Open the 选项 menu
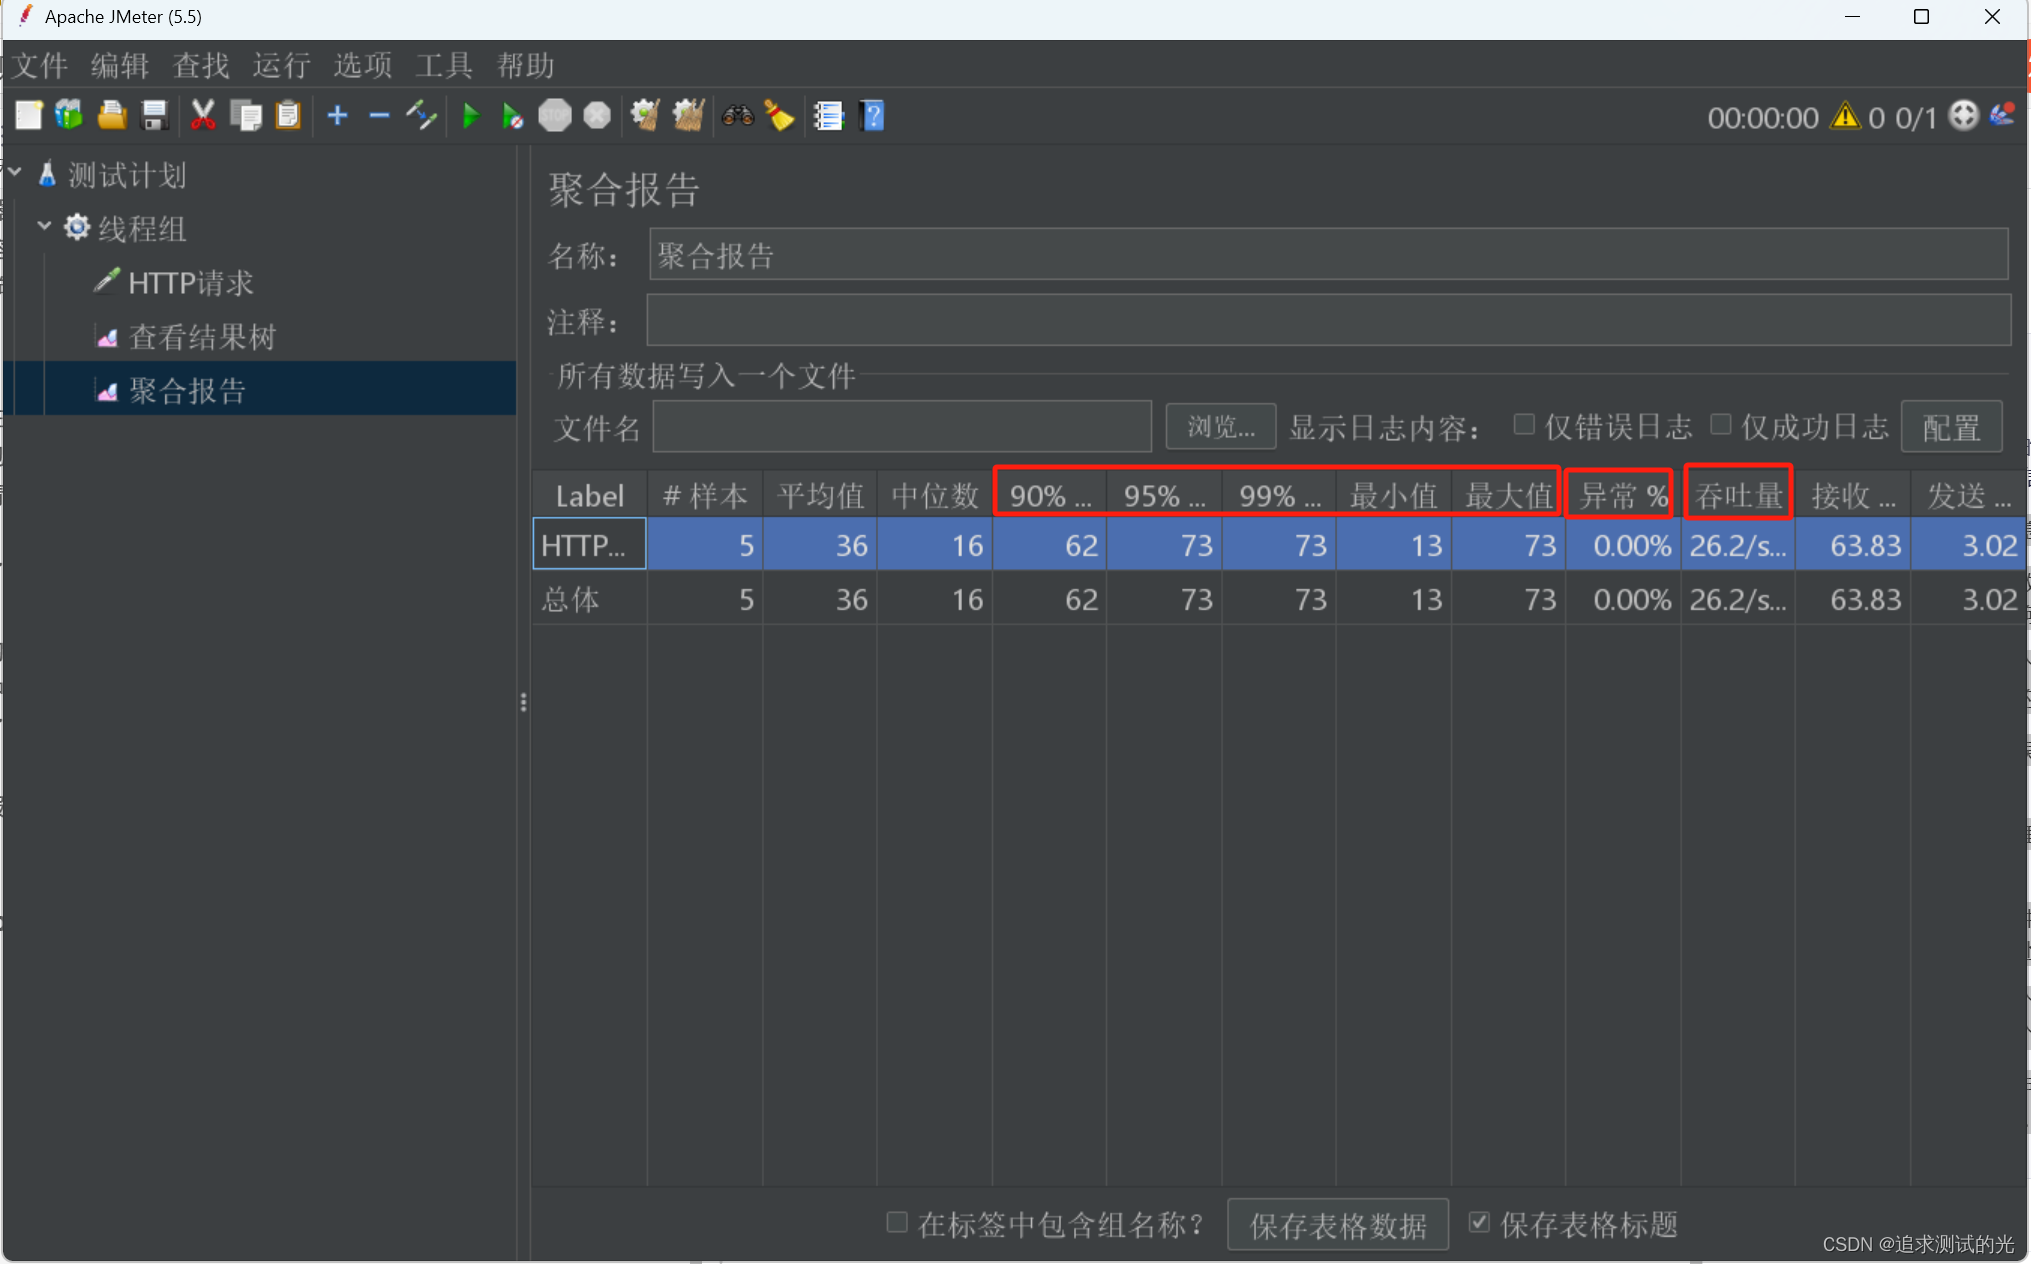This screenshot has height=1264, width=2031. click(x=362, y=66)
